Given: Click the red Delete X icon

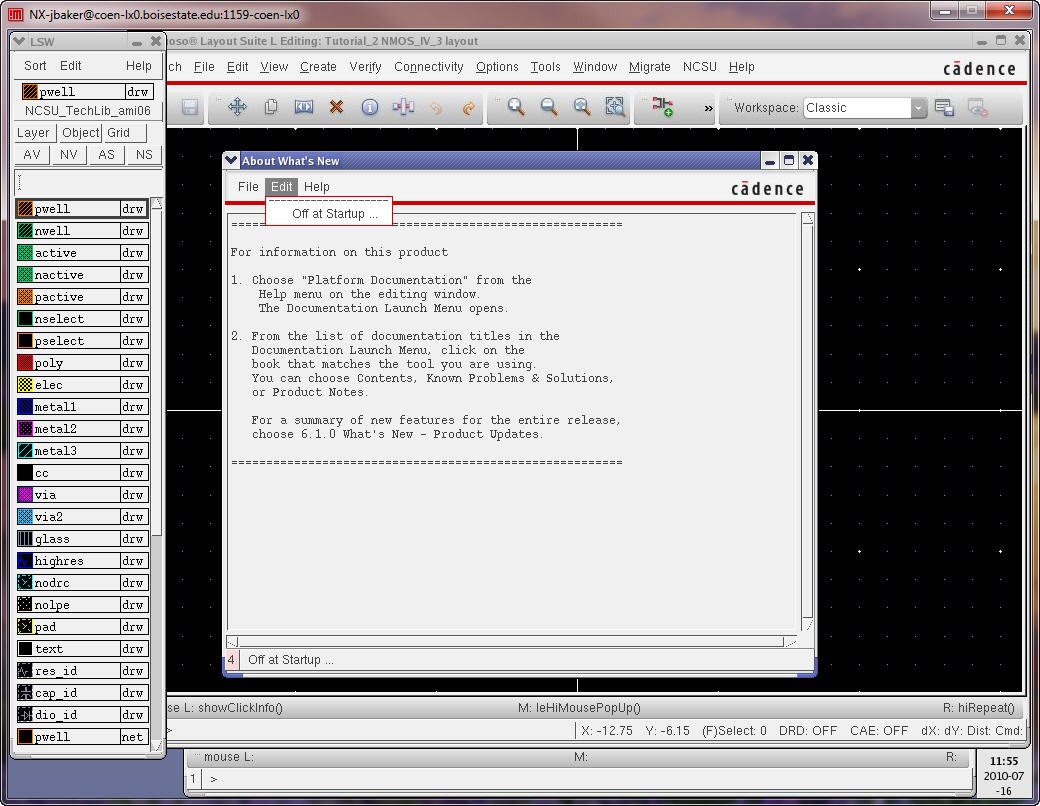Looking at the screenshot, I should (337, 107).
